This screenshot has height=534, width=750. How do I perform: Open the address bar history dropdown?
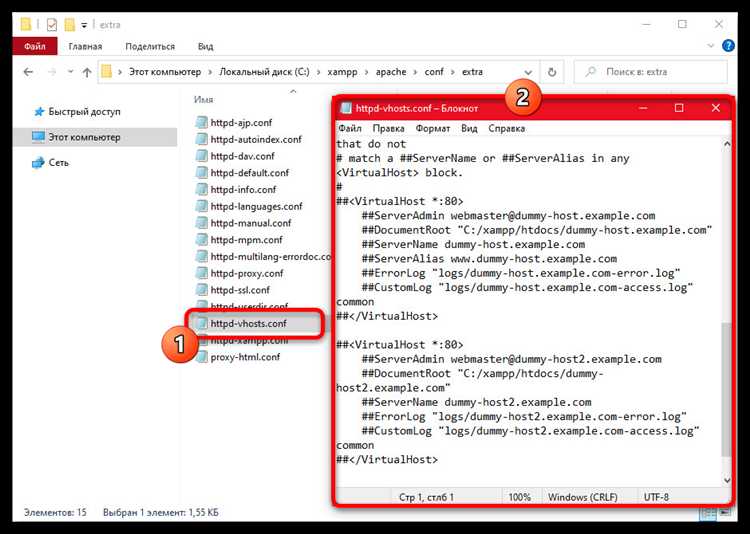[x=528, y=72]
